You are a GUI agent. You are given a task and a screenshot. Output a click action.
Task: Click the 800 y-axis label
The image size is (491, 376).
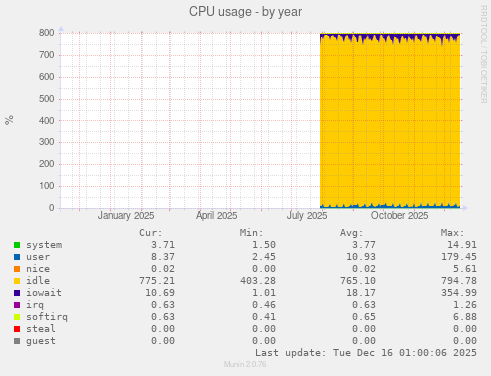tap(47, 33)
